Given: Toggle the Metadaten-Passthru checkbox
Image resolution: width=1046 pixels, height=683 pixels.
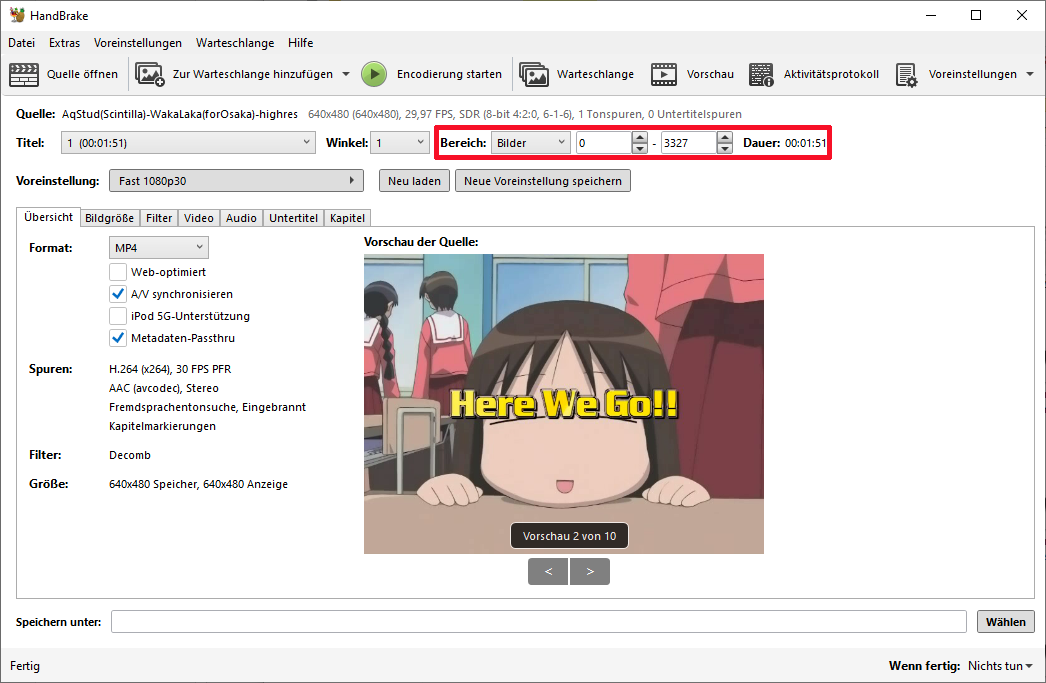Looking at the screenshot, I should [118, 337].
